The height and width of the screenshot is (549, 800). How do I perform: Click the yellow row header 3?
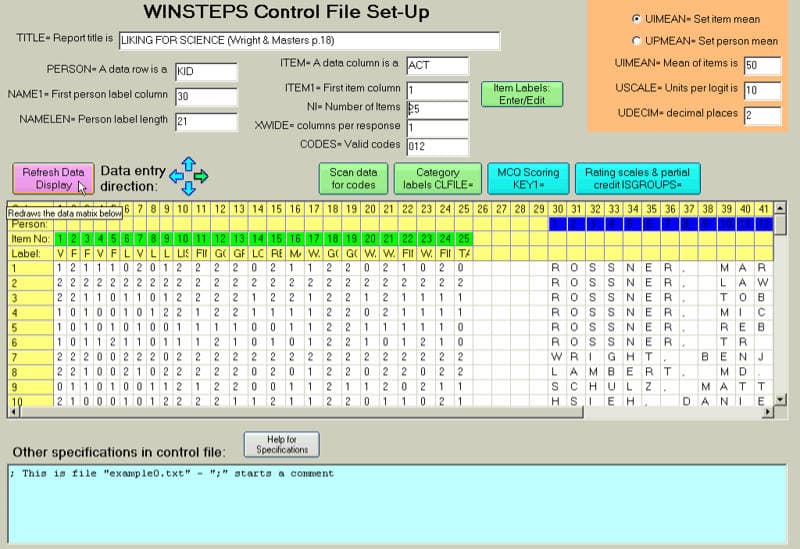[31, 297]
